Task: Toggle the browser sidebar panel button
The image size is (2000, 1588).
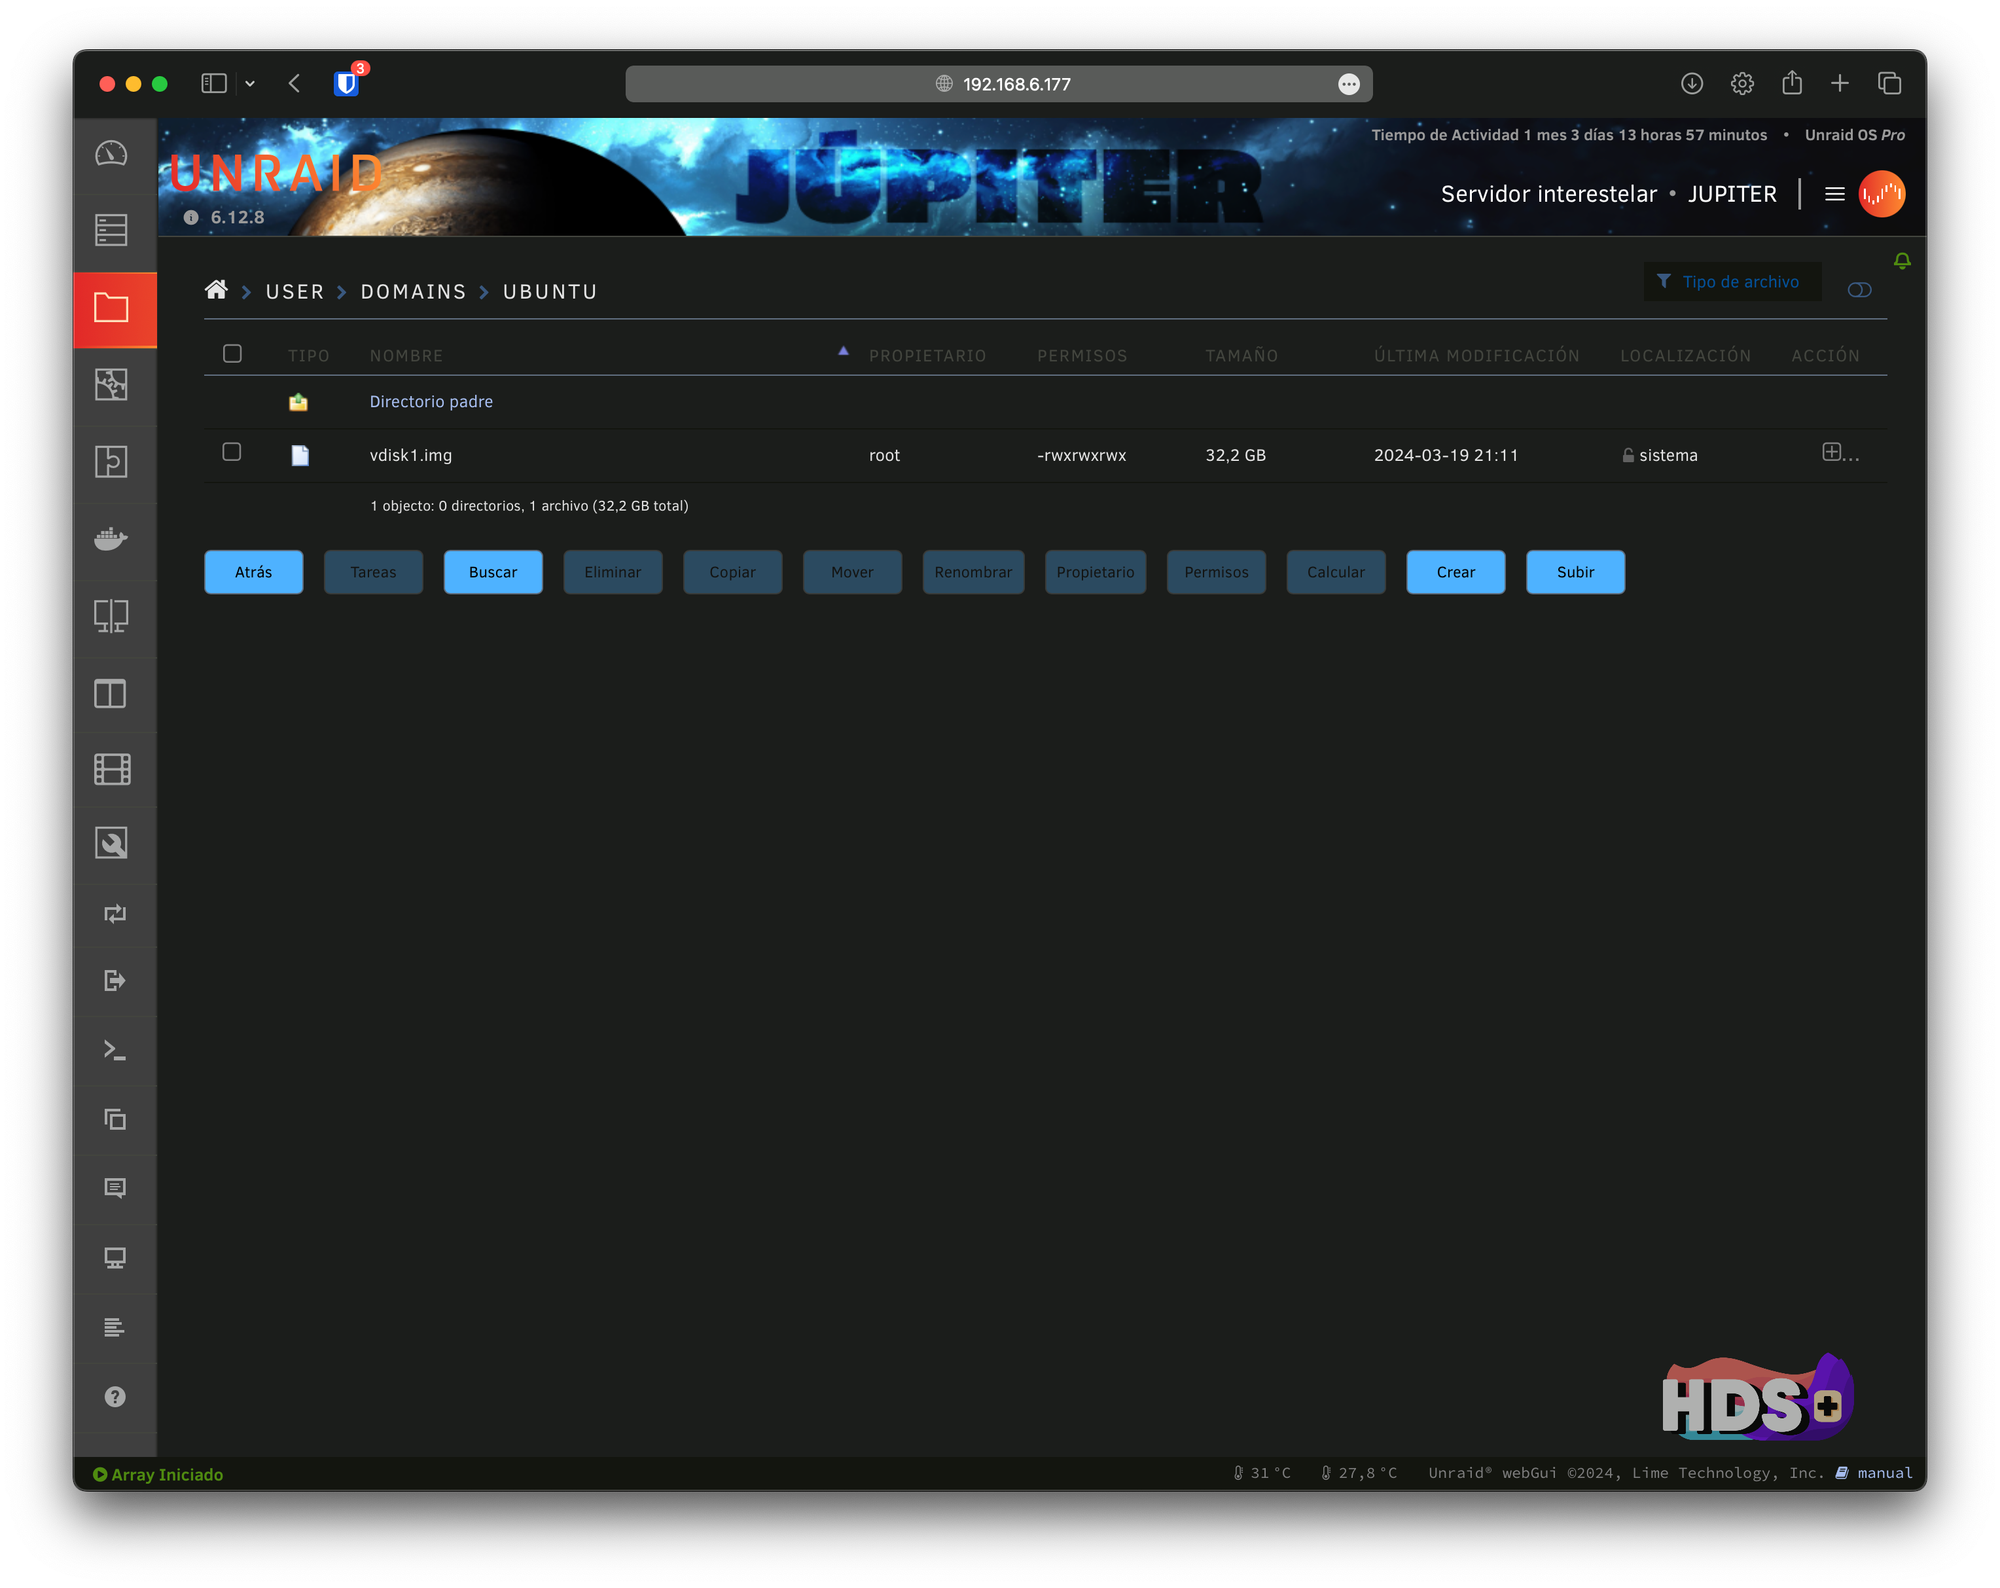Action: point(214,84)
